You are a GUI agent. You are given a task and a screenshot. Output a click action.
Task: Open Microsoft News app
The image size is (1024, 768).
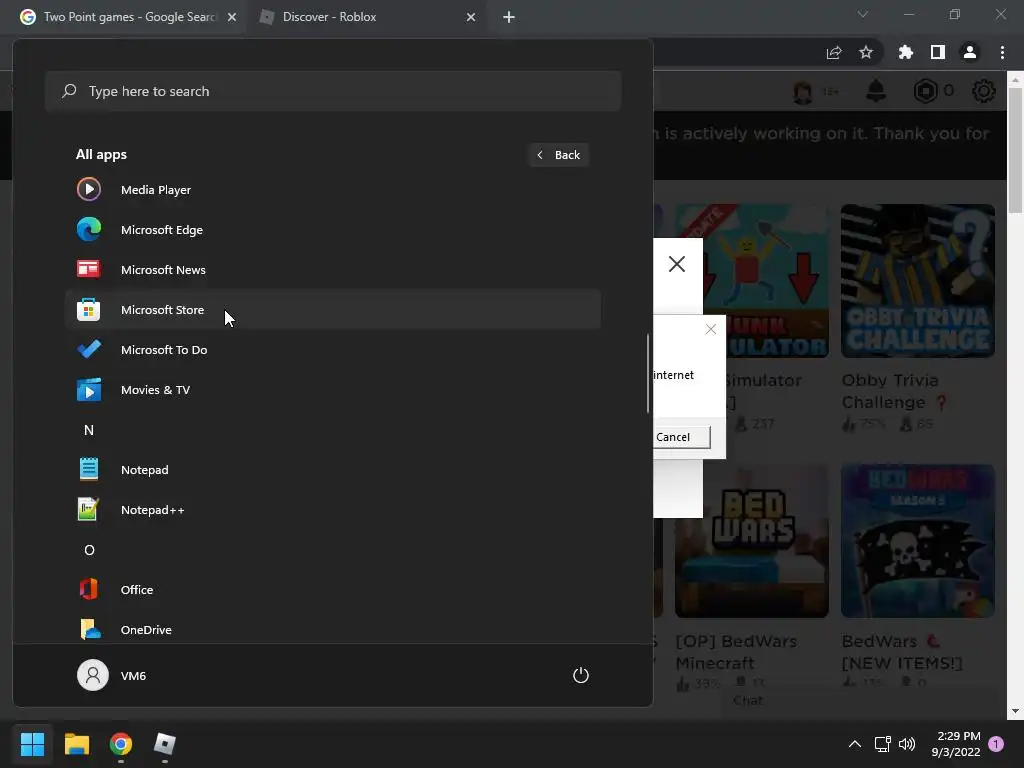[x=332, y=270]
